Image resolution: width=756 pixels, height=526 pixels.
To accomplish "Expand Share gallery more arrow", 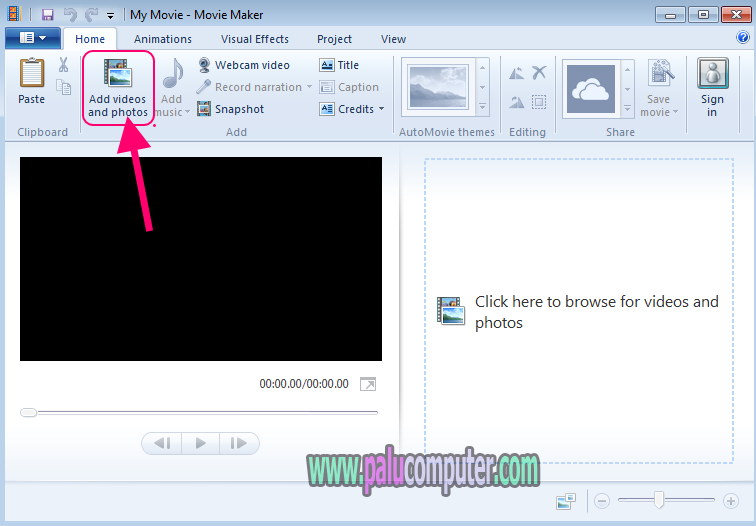I will (627, 109).
